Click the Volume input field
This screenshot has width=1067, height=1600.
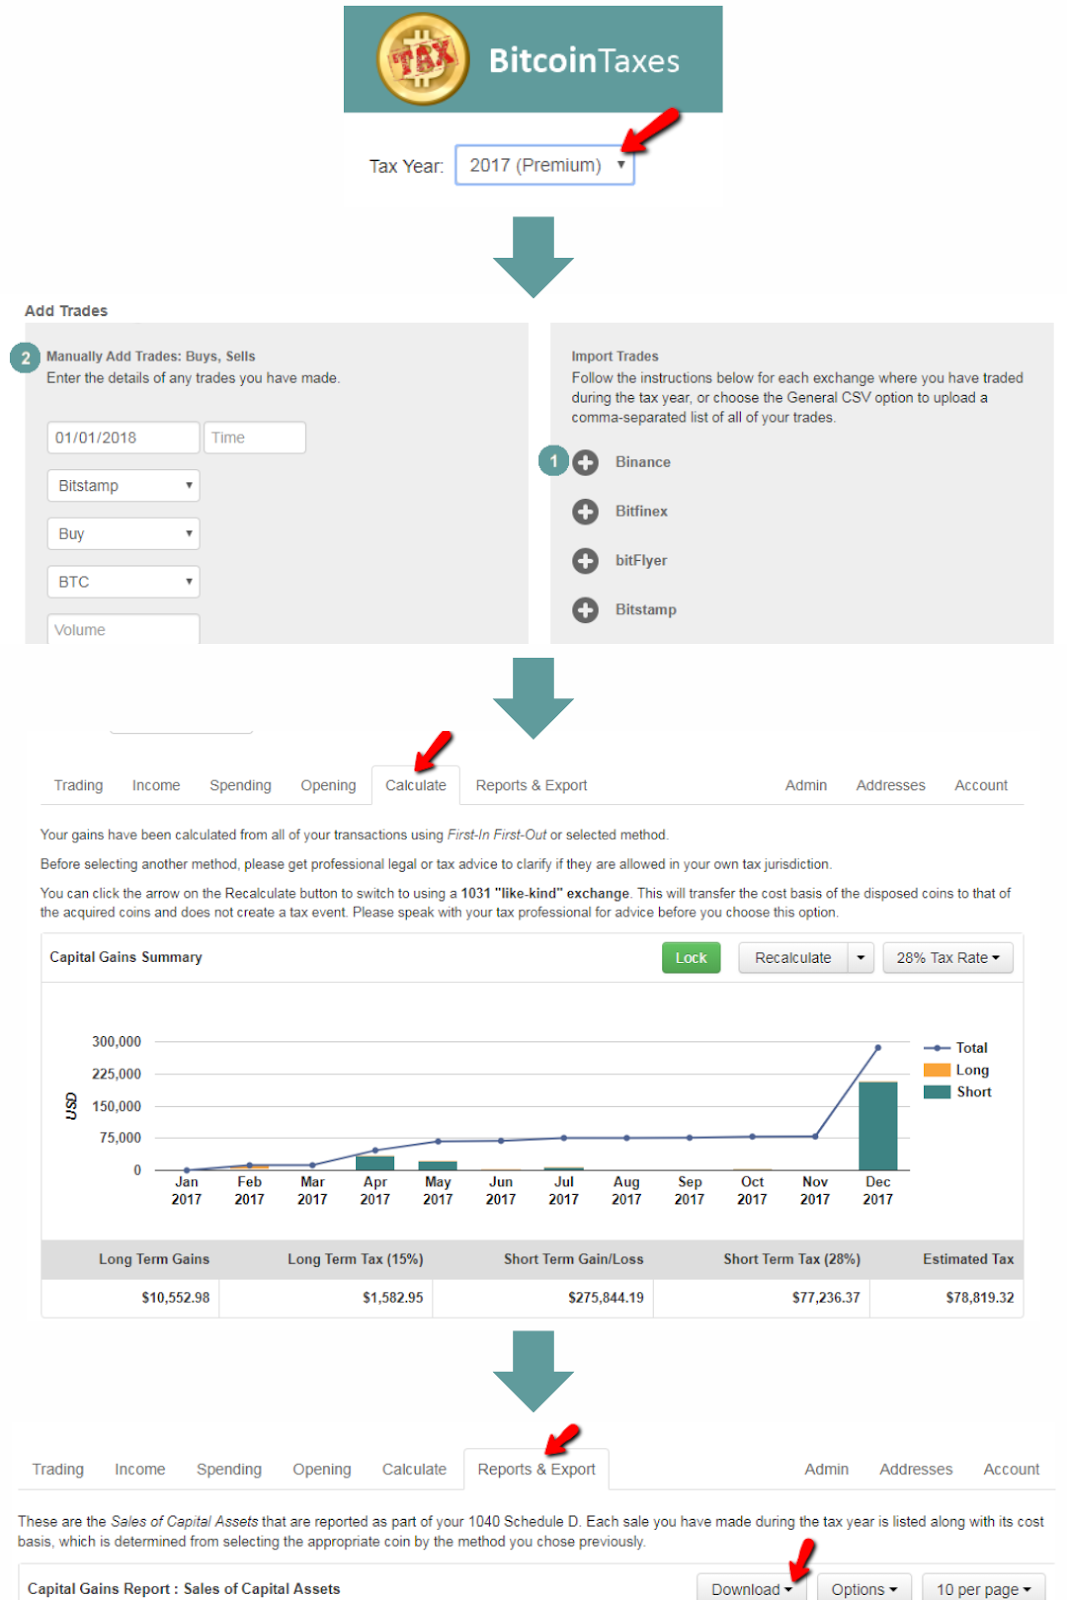tap(123, 629)
